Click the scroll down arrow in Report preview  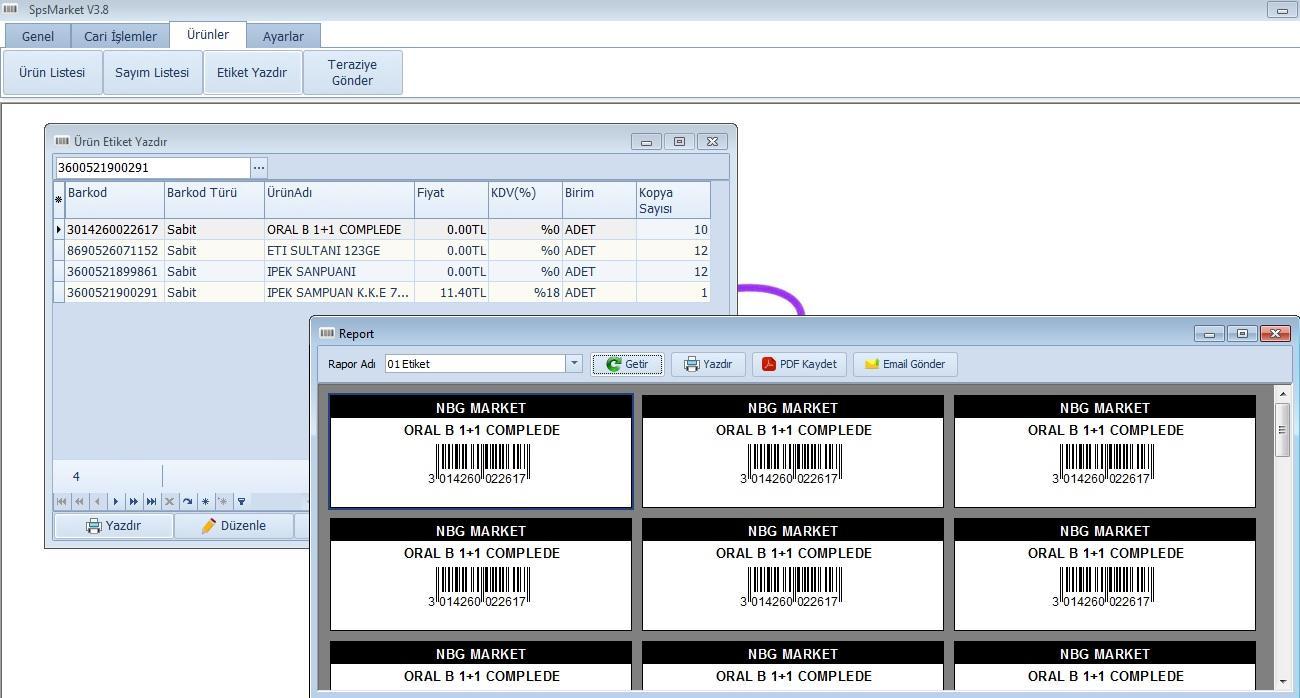(1283, 681)
